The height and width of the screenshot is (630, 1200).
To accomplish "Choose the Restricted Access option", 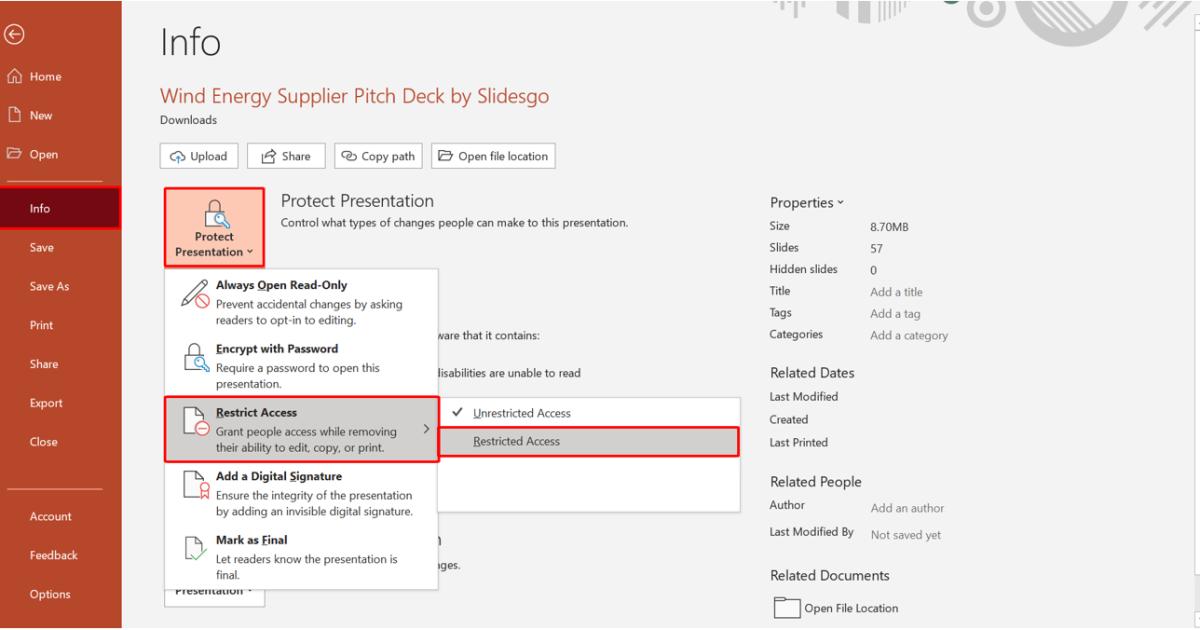I will [516, 441].
